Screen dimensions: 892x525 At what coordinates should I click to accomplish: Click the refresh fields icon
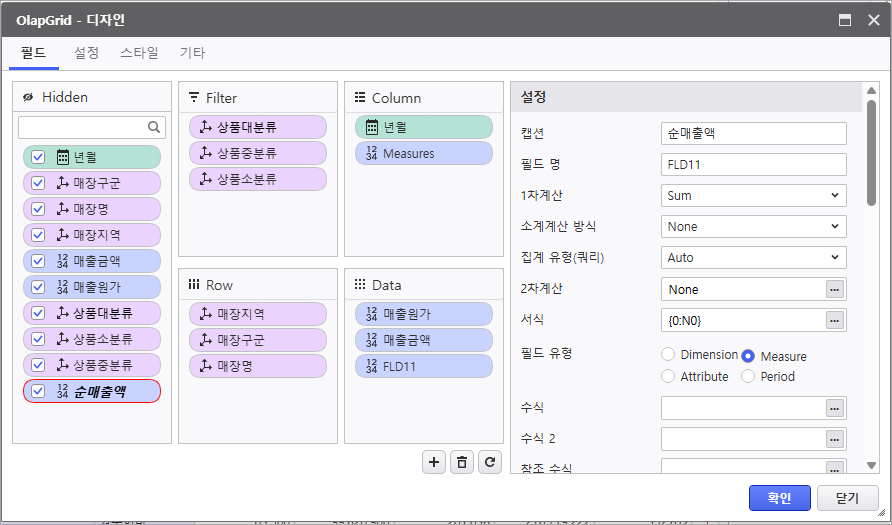[489, 461]
